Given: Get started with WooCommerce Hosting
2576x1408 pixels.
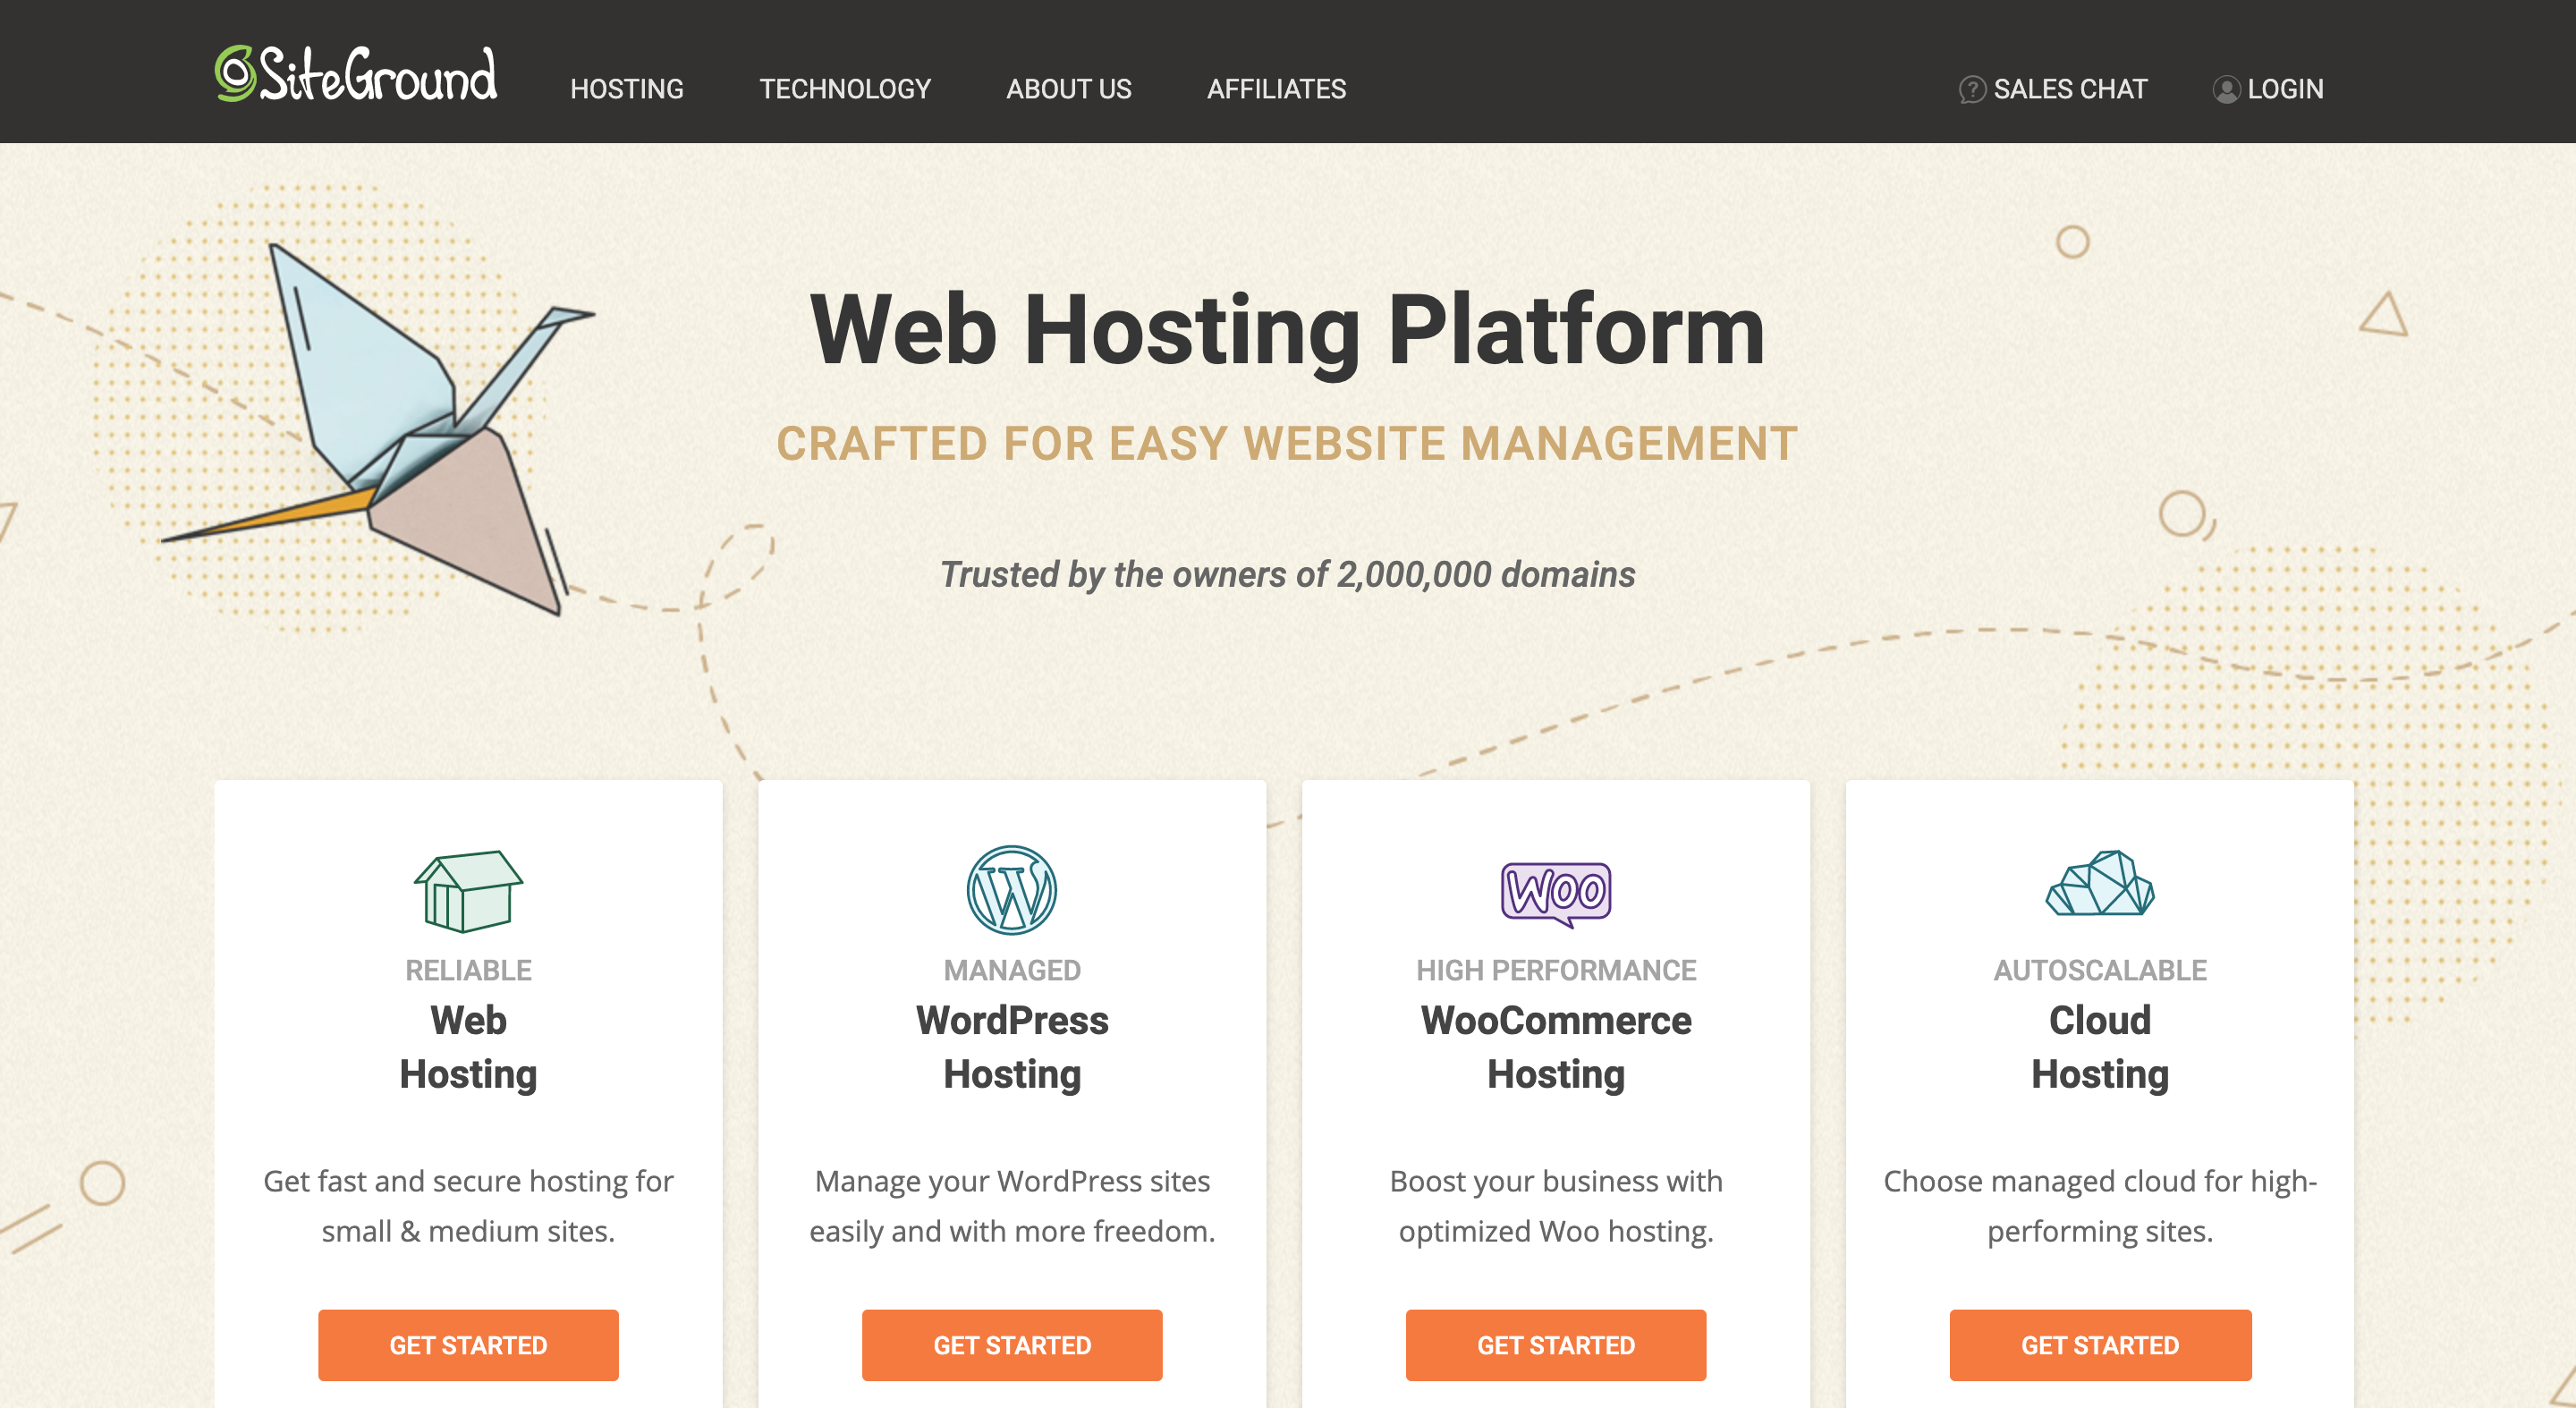Looking at the screenshot, I should 1556,1345.
